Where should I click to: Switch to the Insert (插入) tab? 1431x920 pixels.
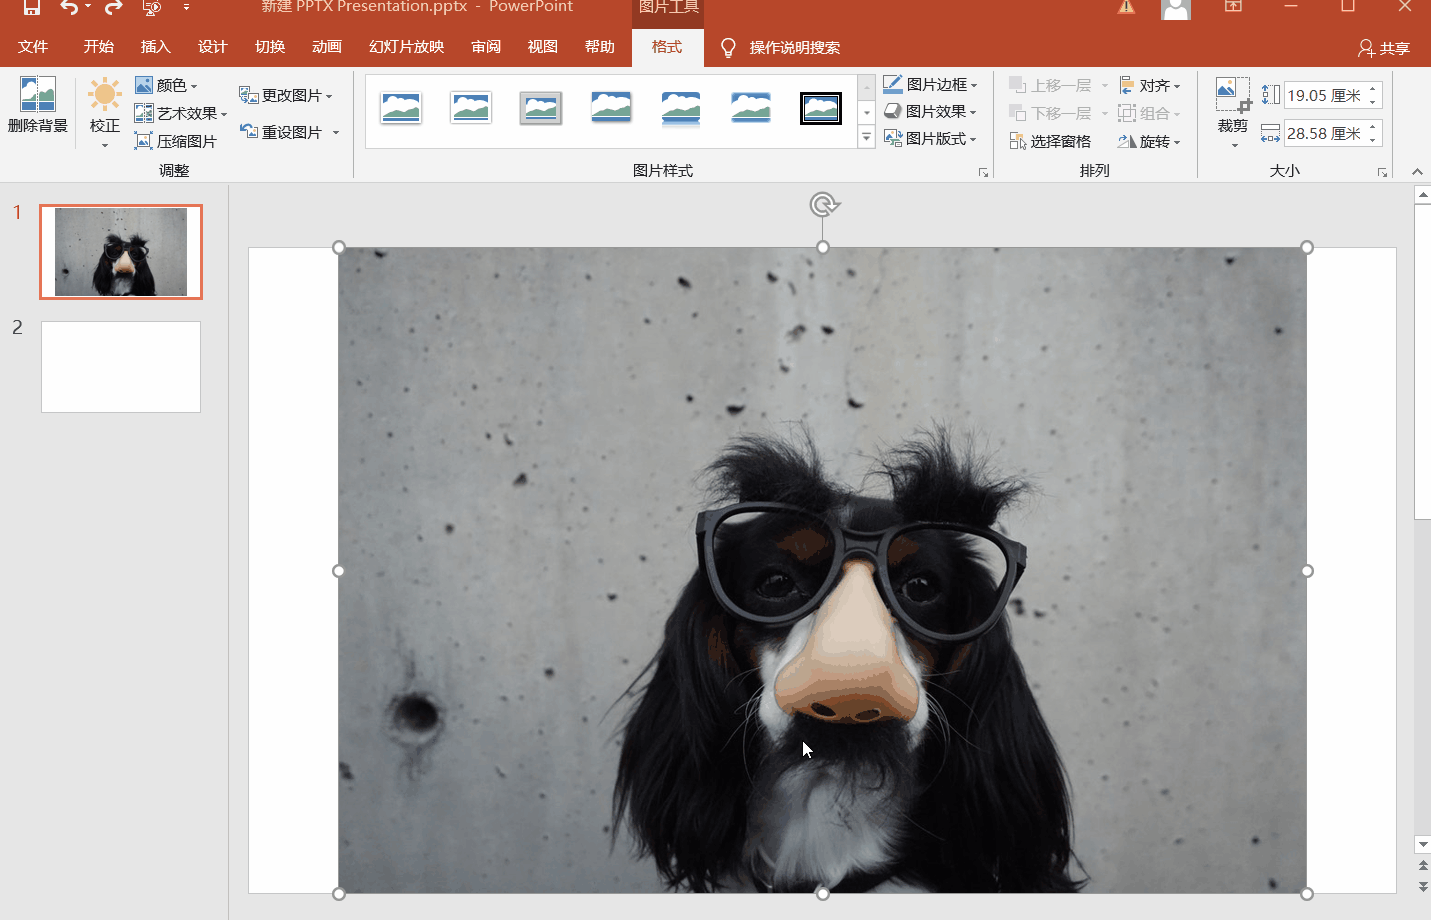point(155,47)
